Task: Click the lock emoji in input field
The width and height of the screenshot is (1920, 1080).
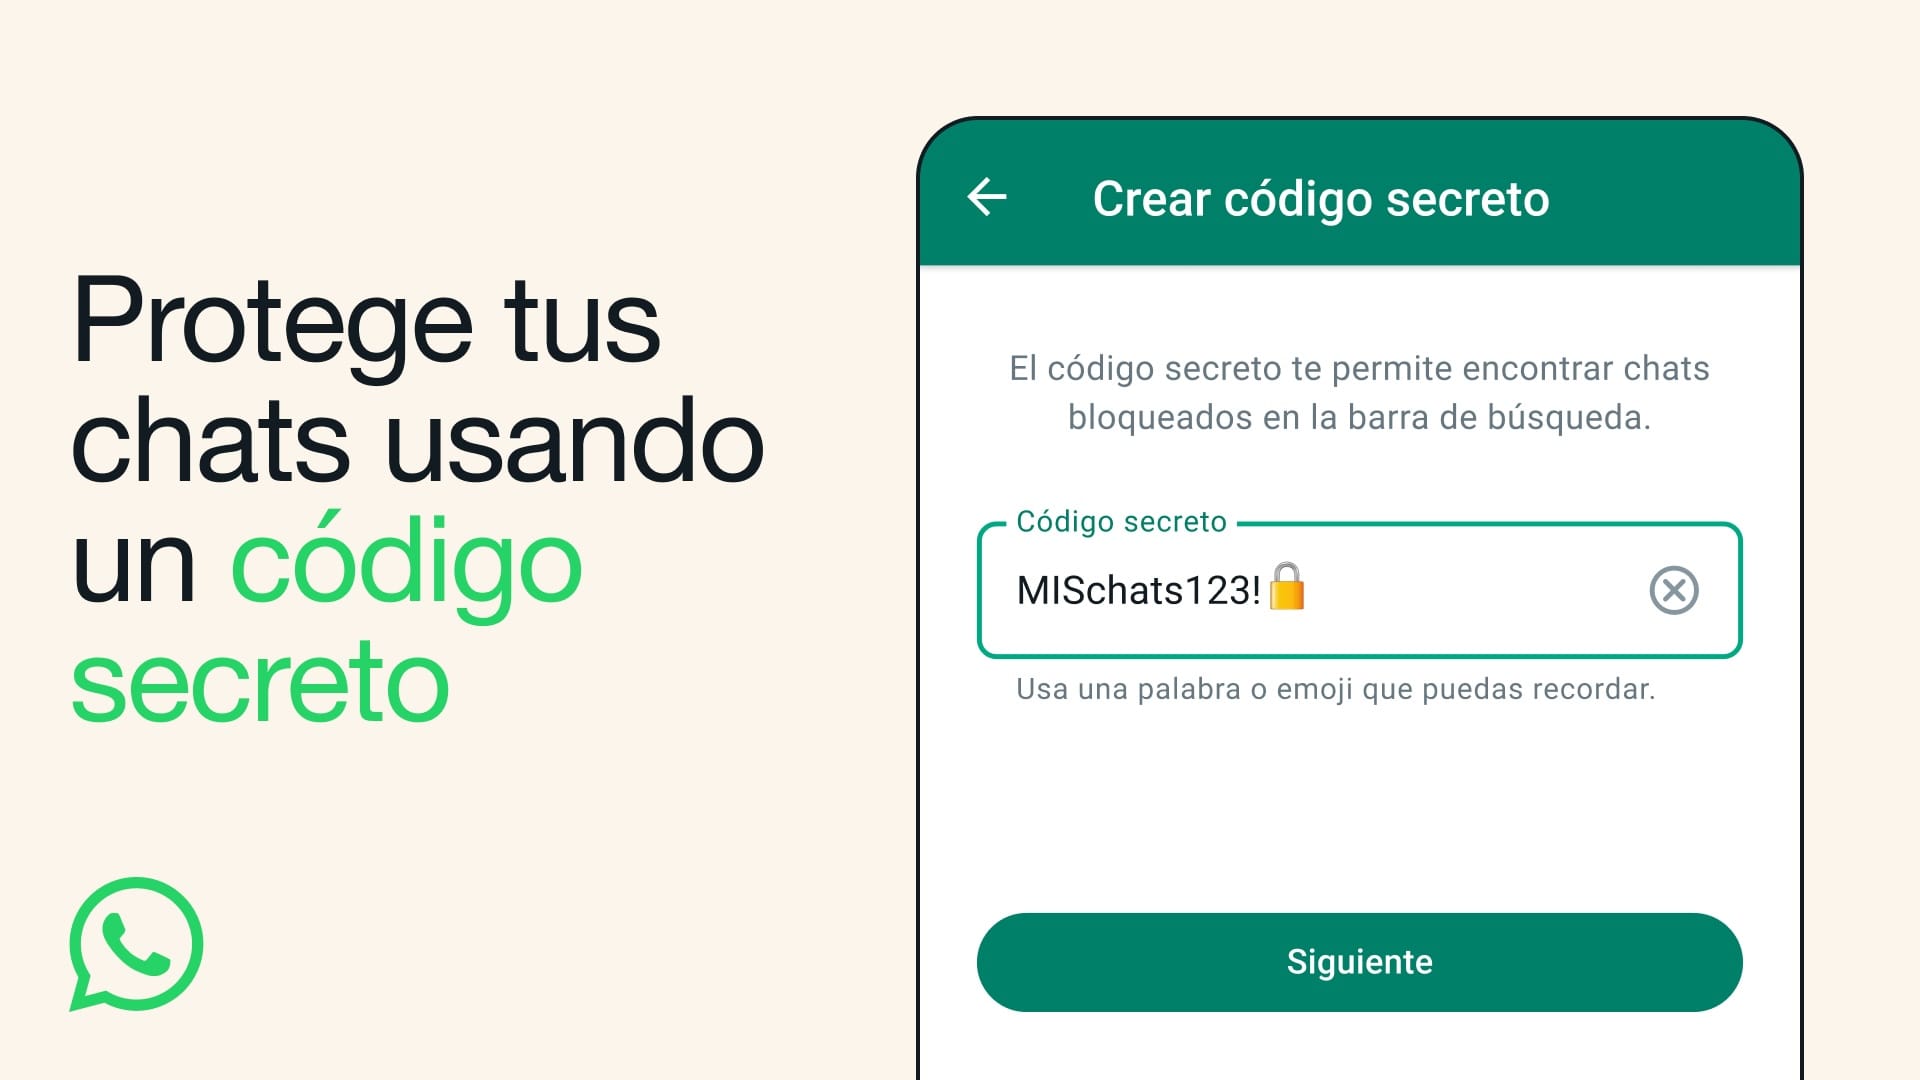Action: (x=1295, y=589)
